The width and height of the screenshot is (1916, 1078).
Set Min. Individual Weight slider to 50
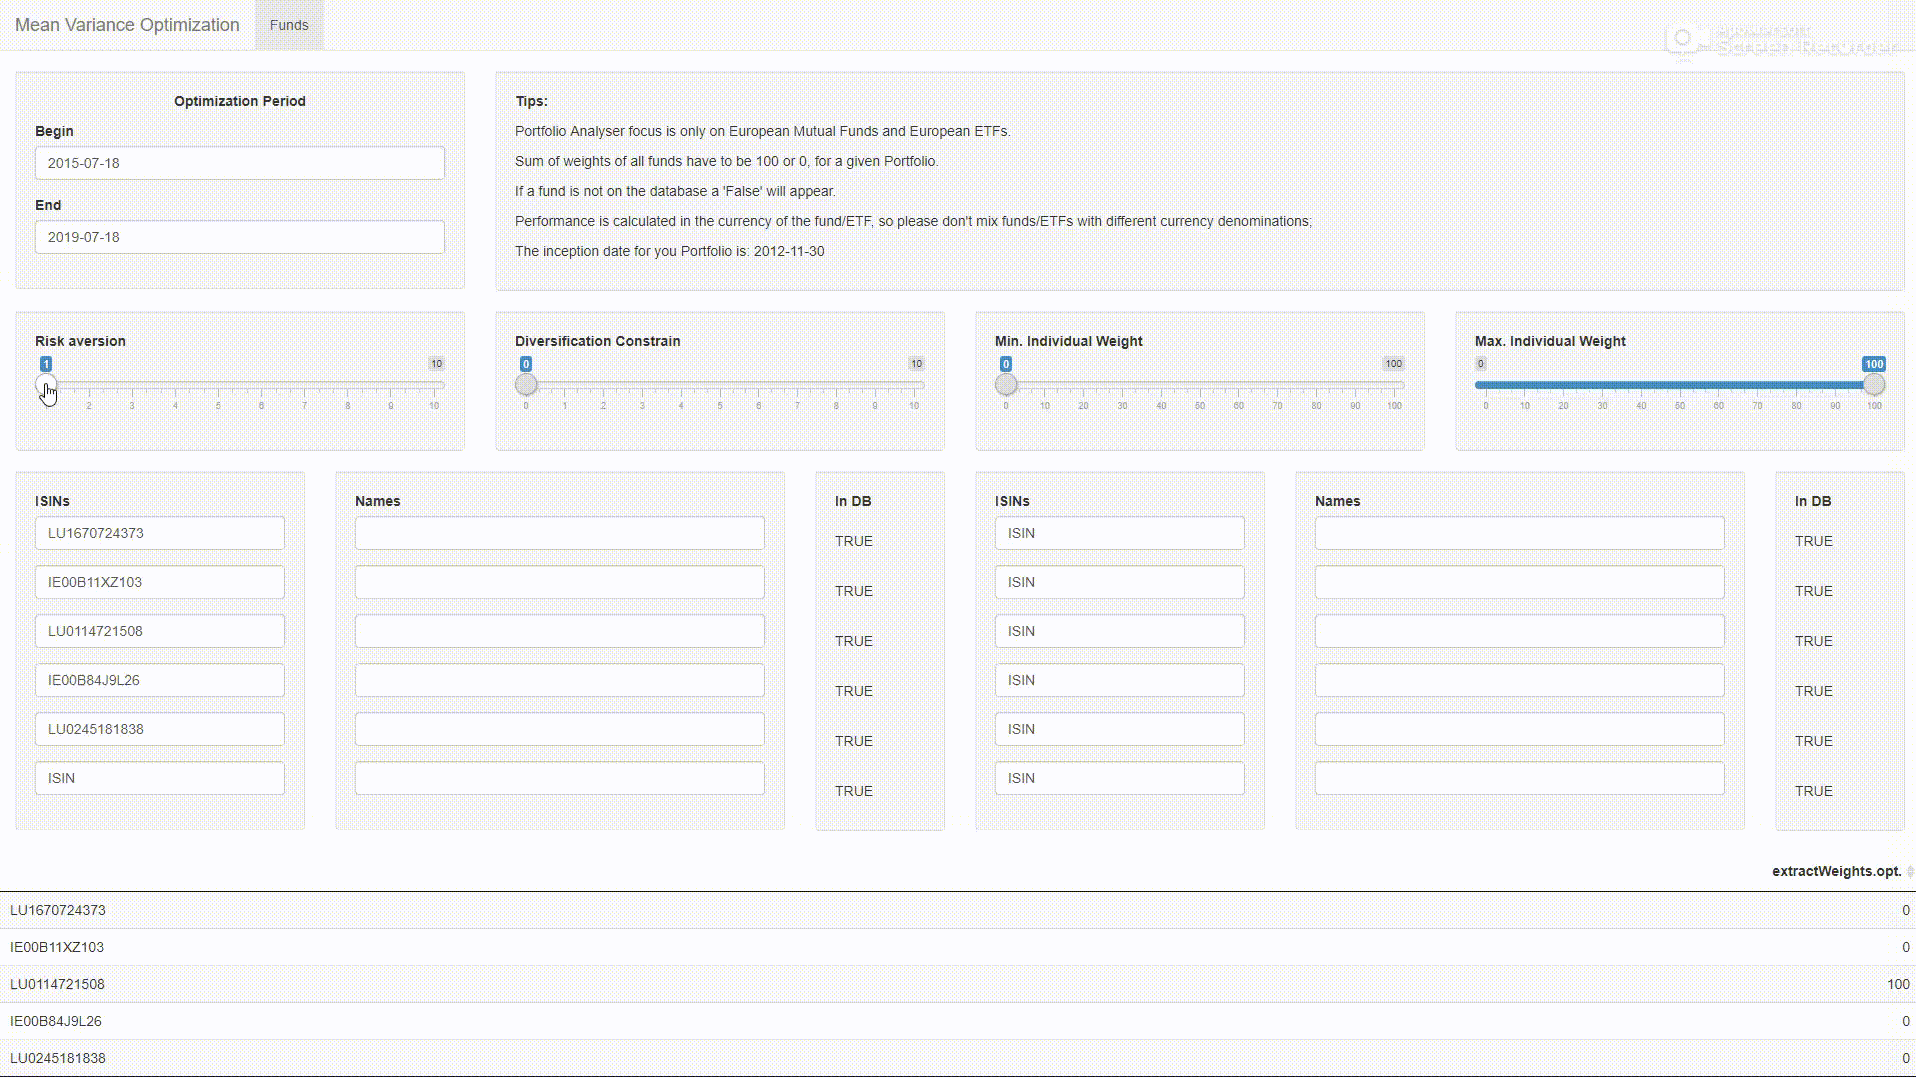click(1200, 385)
